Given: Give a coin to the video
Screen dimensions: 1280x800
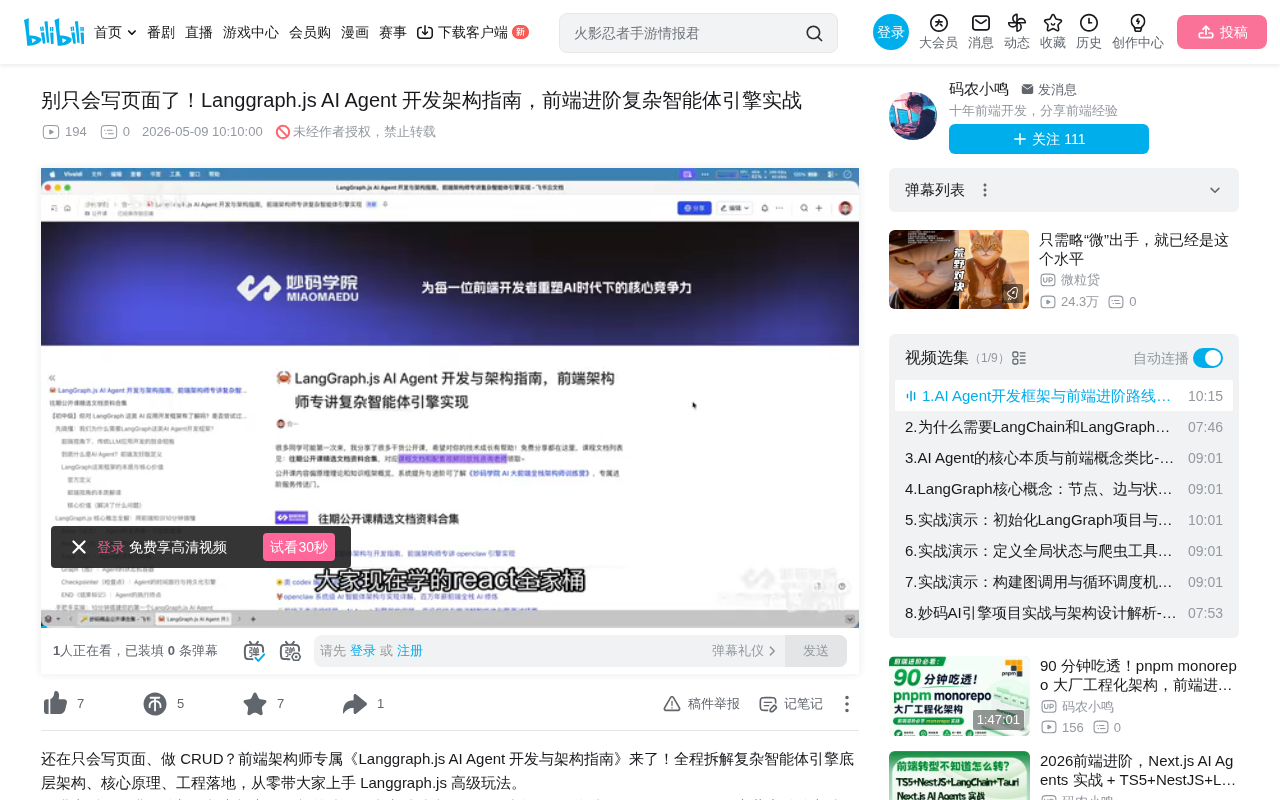Looking at the screenshot, I should (155, 704).
